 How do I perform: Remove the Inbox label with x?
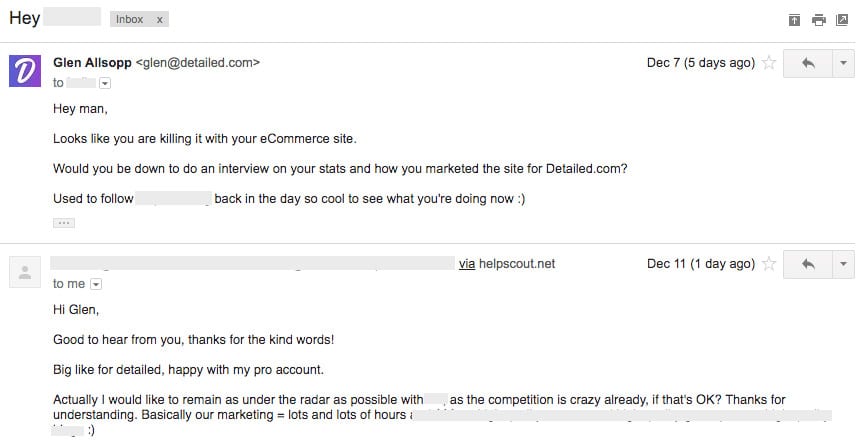coord(160,20)
